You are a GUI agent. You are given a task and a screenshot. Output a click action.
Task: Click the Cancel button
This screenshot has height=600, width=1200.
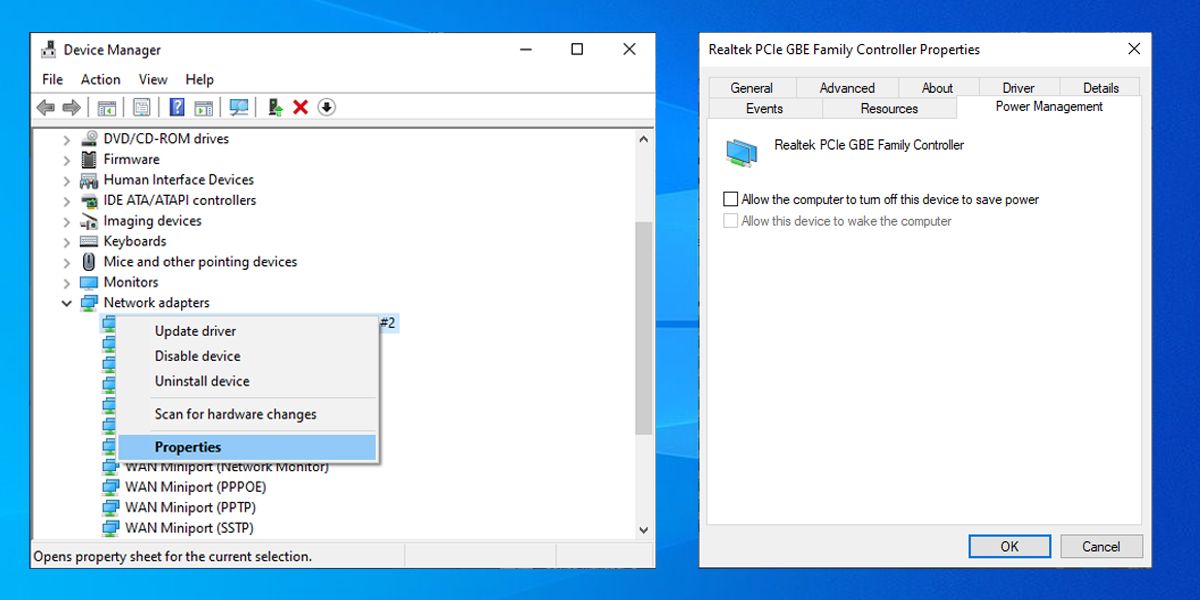tap(1101, 546)
